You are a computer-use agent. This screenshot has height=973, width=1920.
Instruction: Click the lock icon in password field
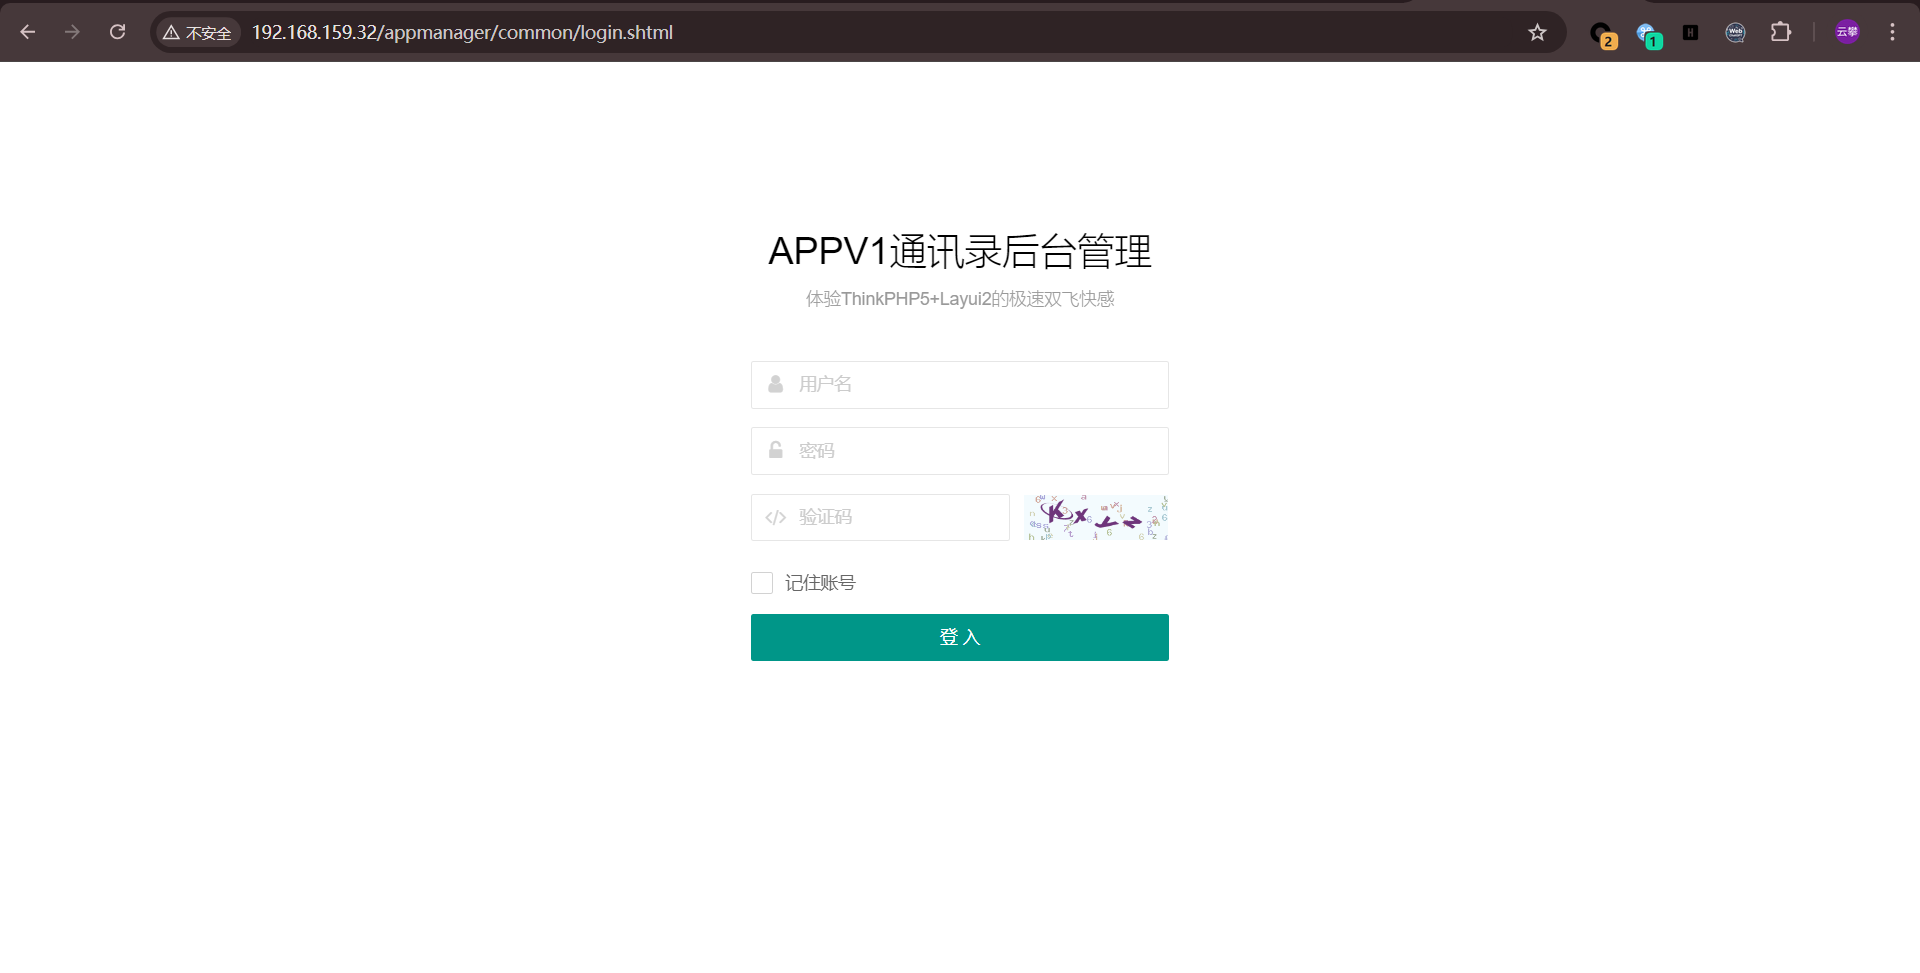775,450
